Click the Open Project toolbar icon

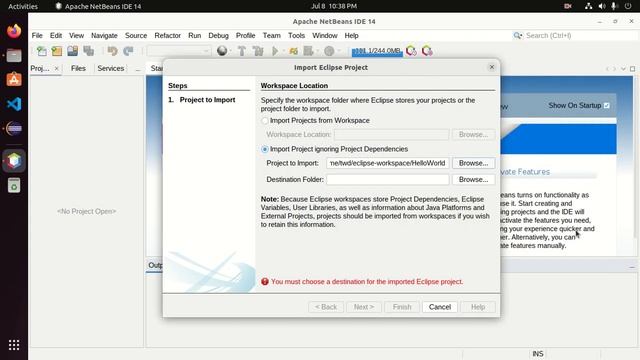(73, 51)
